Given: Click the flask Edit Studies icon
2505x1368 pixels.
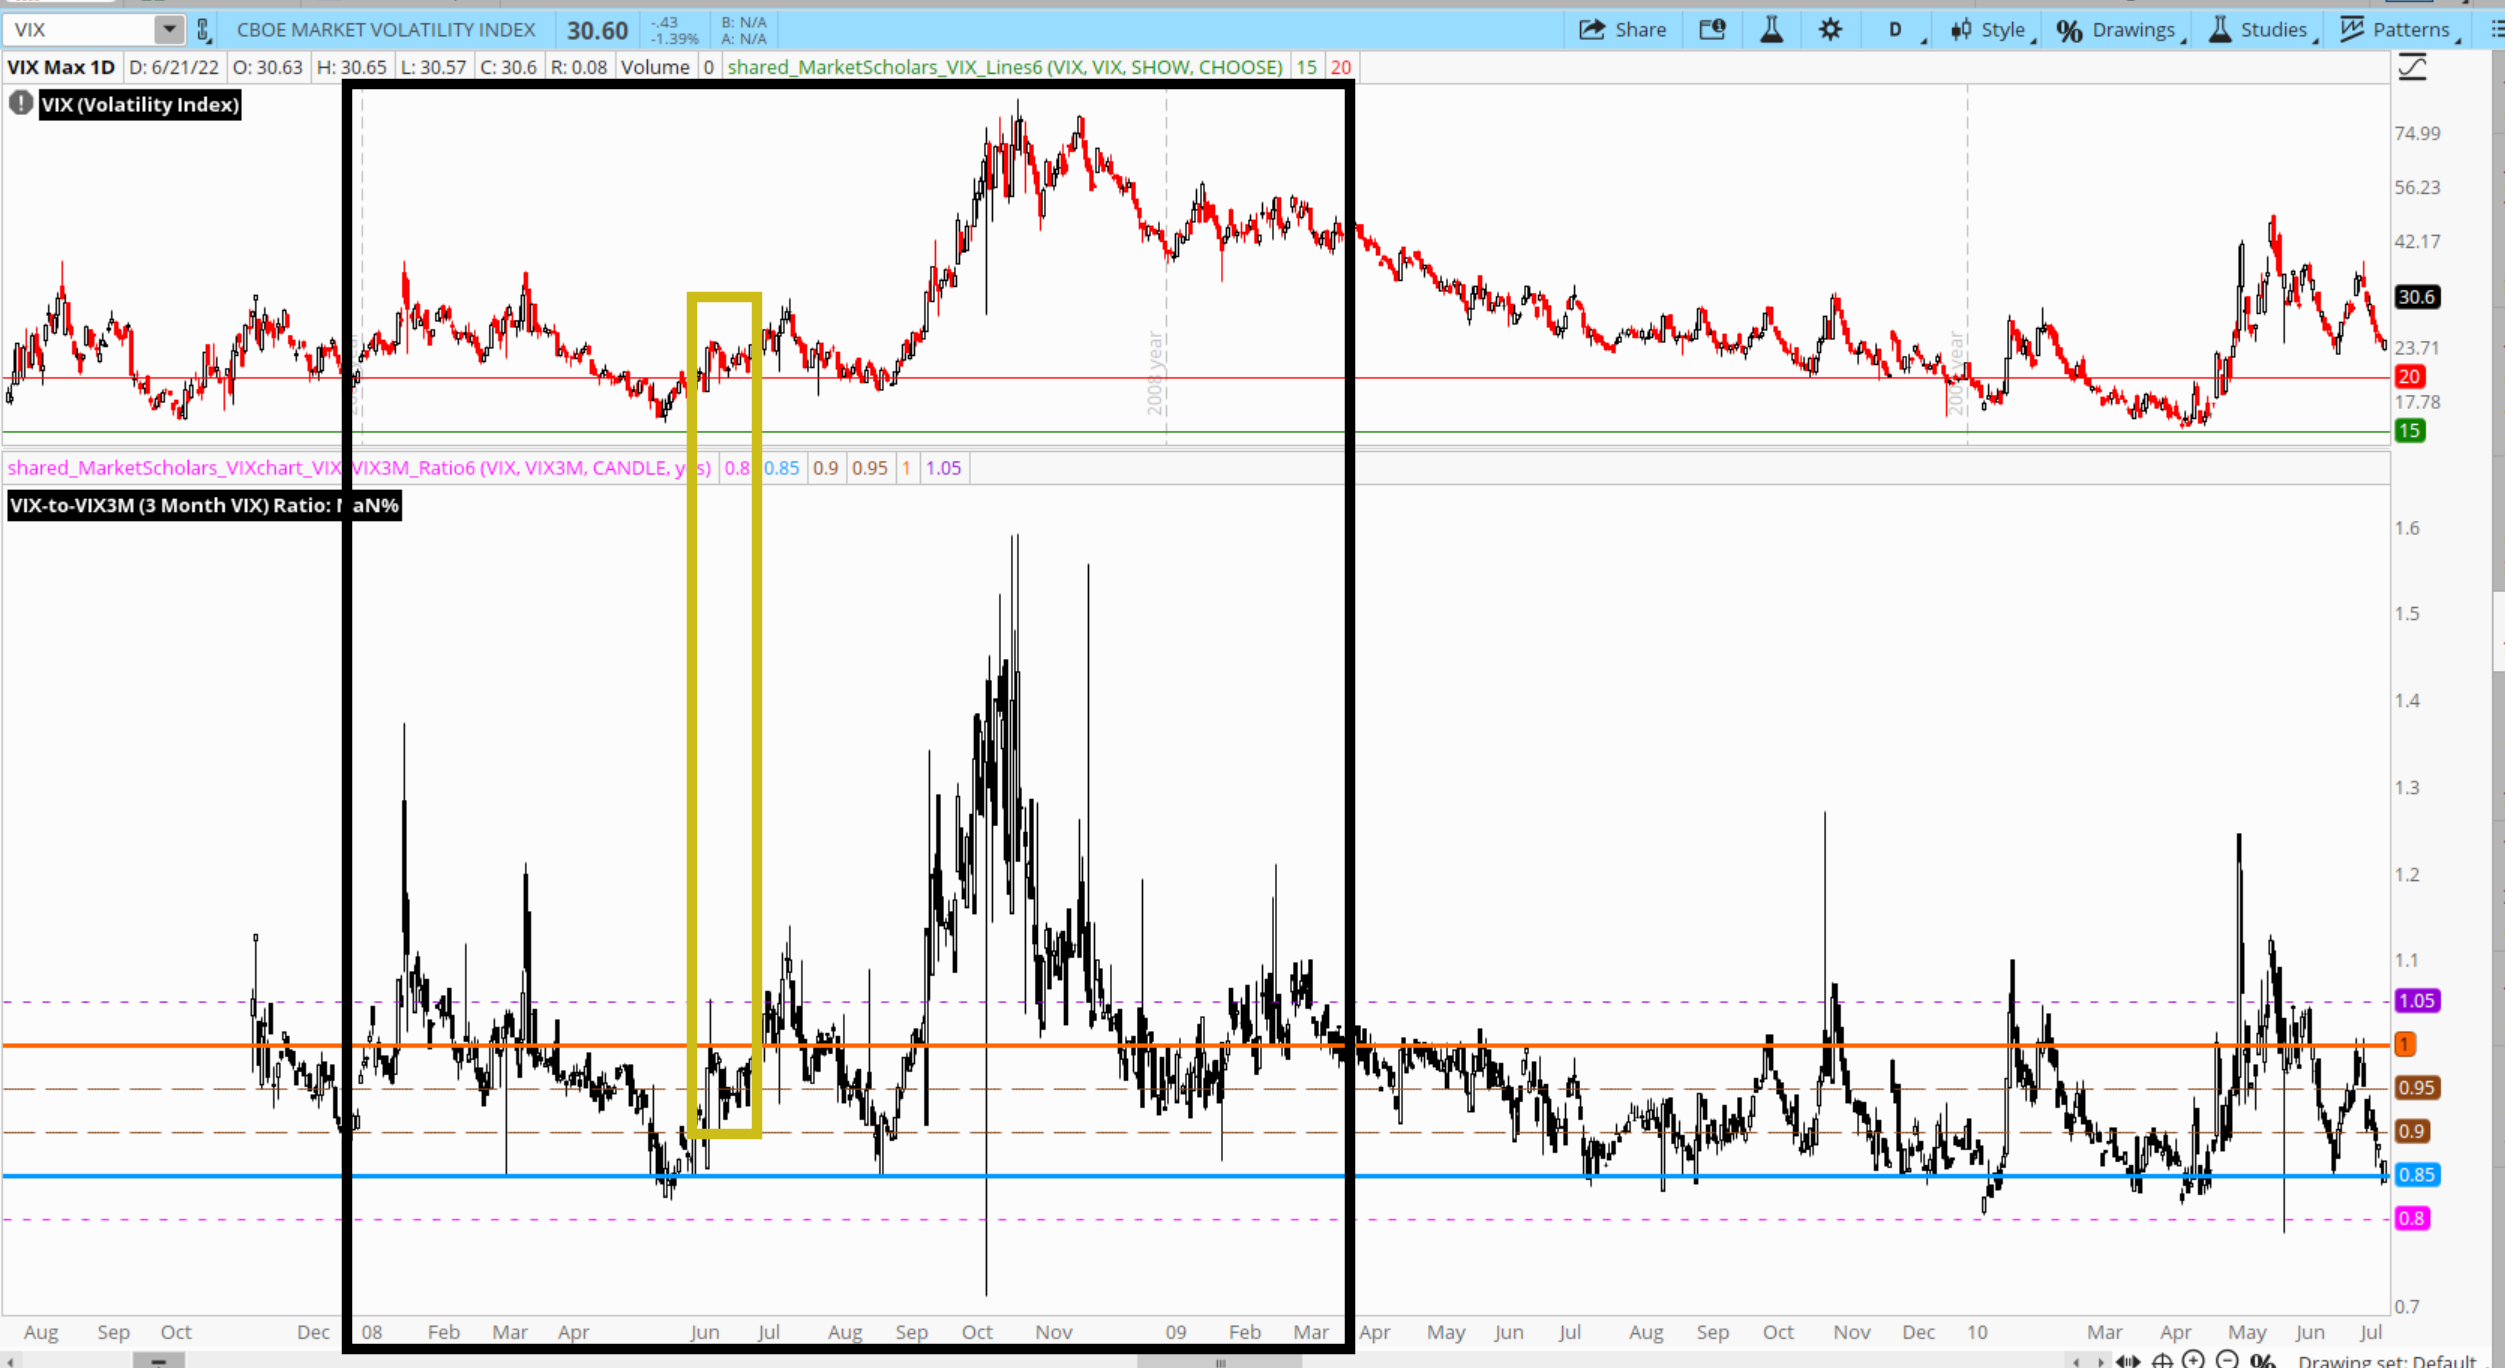Looking at the screenshot, I should point(1771,30).
